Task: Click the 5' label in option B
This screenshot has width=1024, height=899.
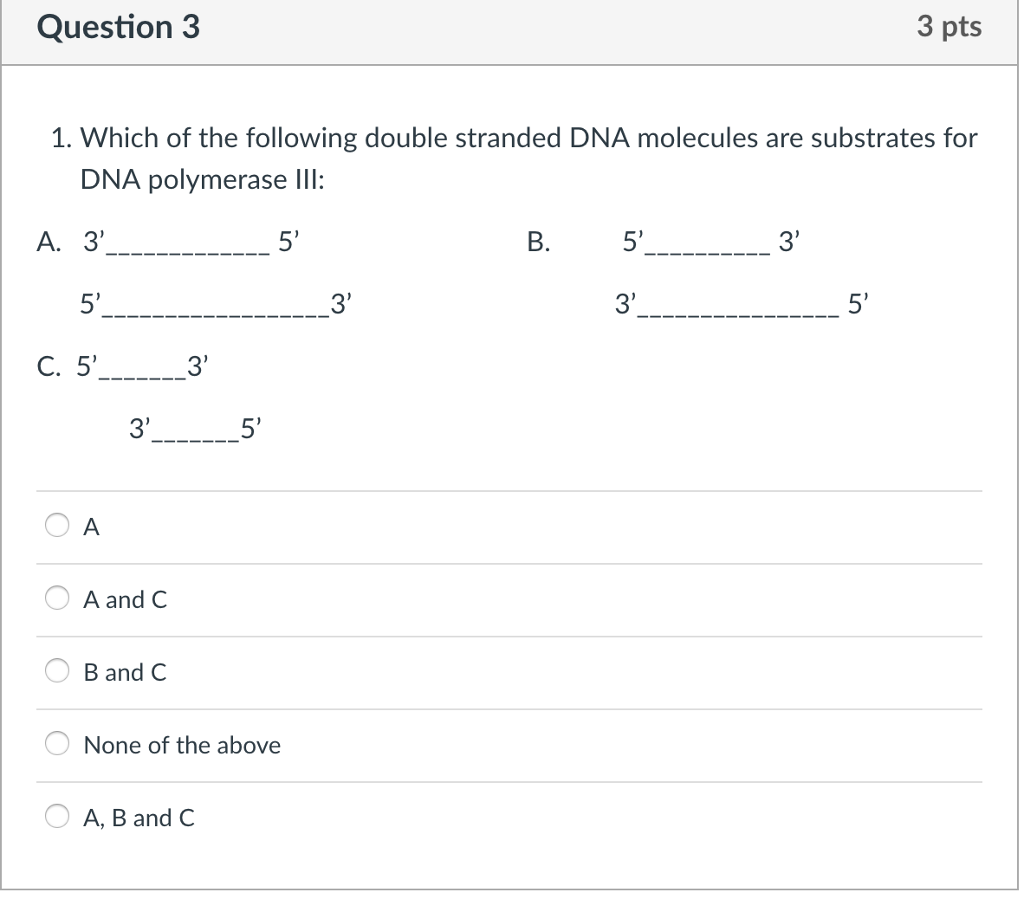Action: [630, 240]
